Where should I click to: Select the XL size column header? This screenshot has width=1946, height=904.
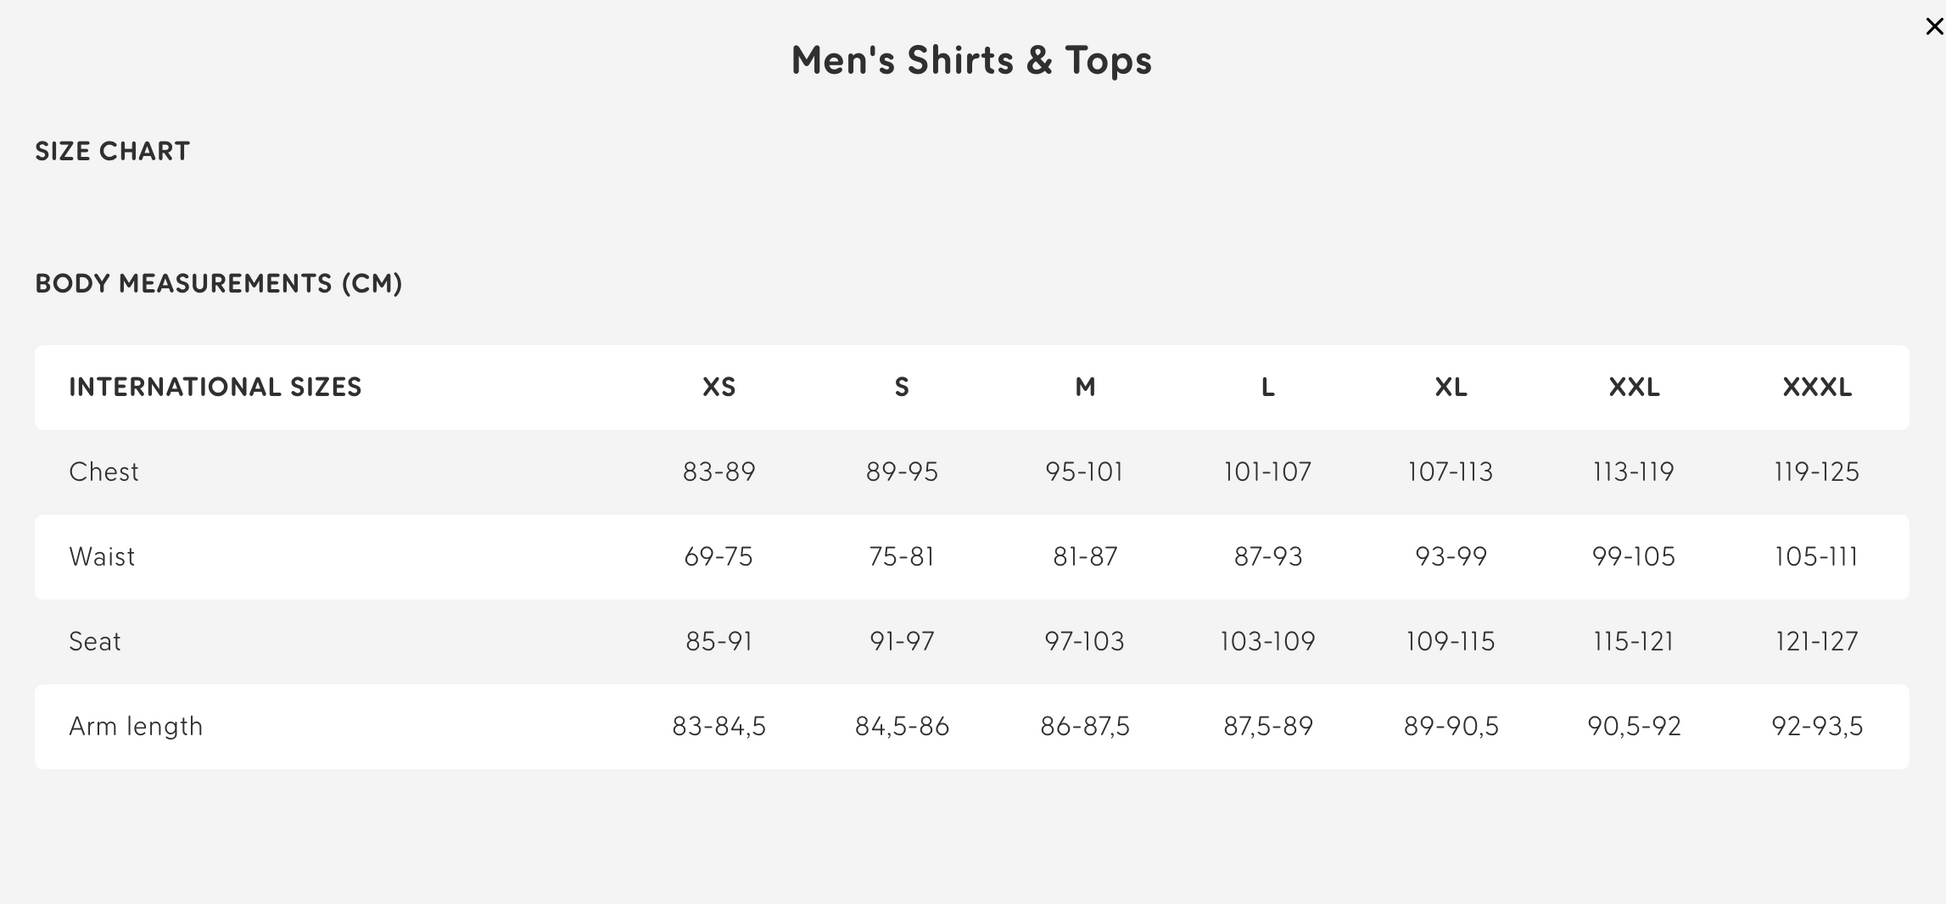pyautogui.click(x=1450, y=388)
